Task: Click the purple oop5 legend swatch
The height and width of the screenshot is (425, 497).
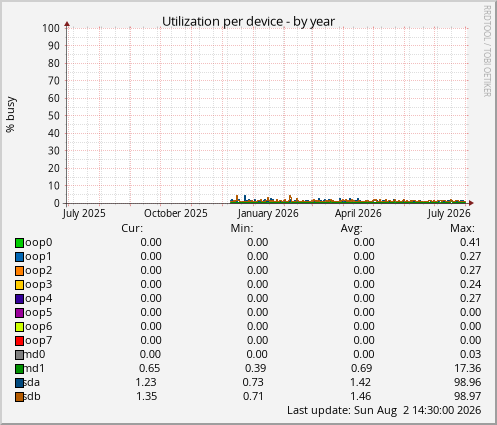Action: point(19,313)
